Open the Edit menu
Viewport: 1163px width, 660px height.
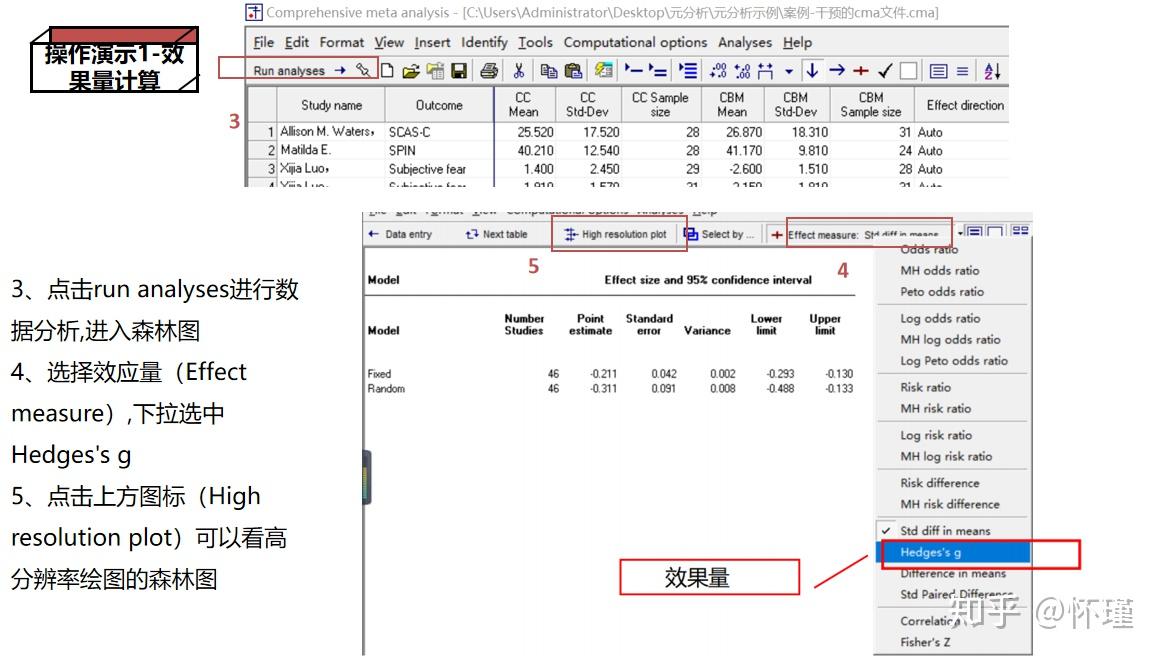[x=297, y=42]
